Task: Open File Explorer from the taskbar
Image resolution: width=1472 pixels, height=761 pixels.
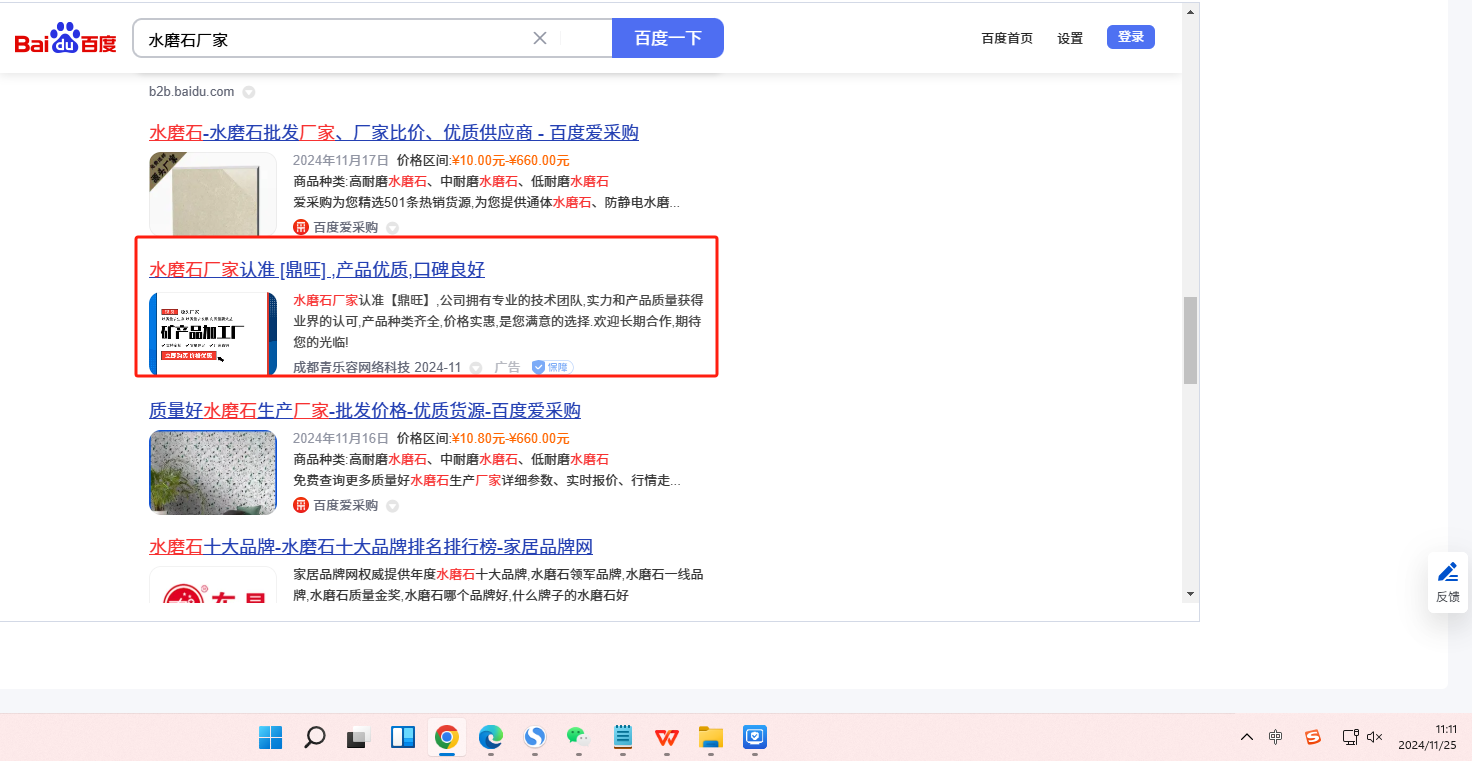Action: 710,738
